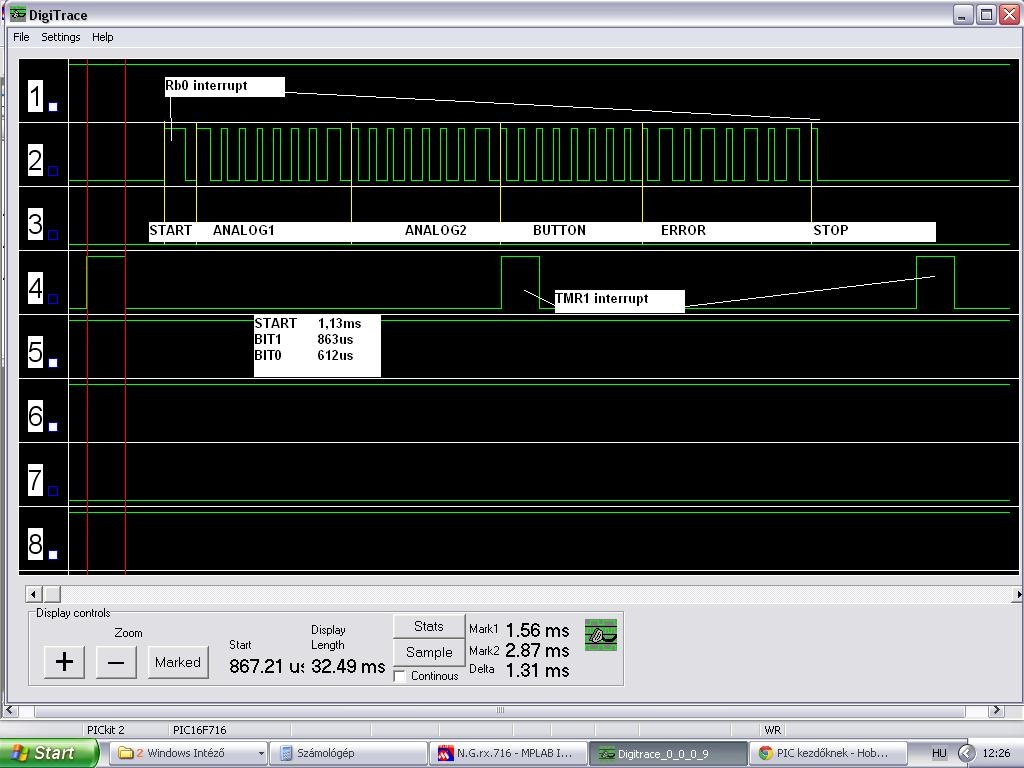Zoom out with the minus button

click(x=116, y=662)
